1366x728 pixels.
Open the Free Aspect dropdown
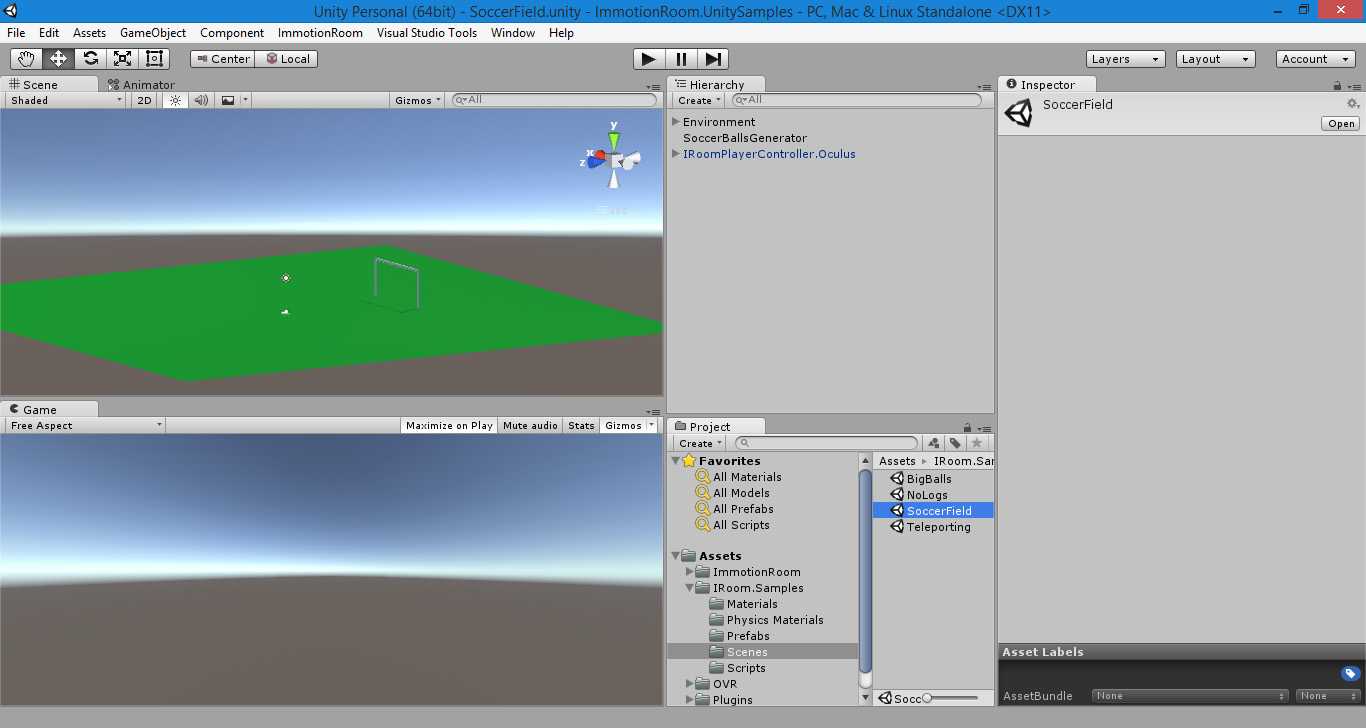[86, 425]
